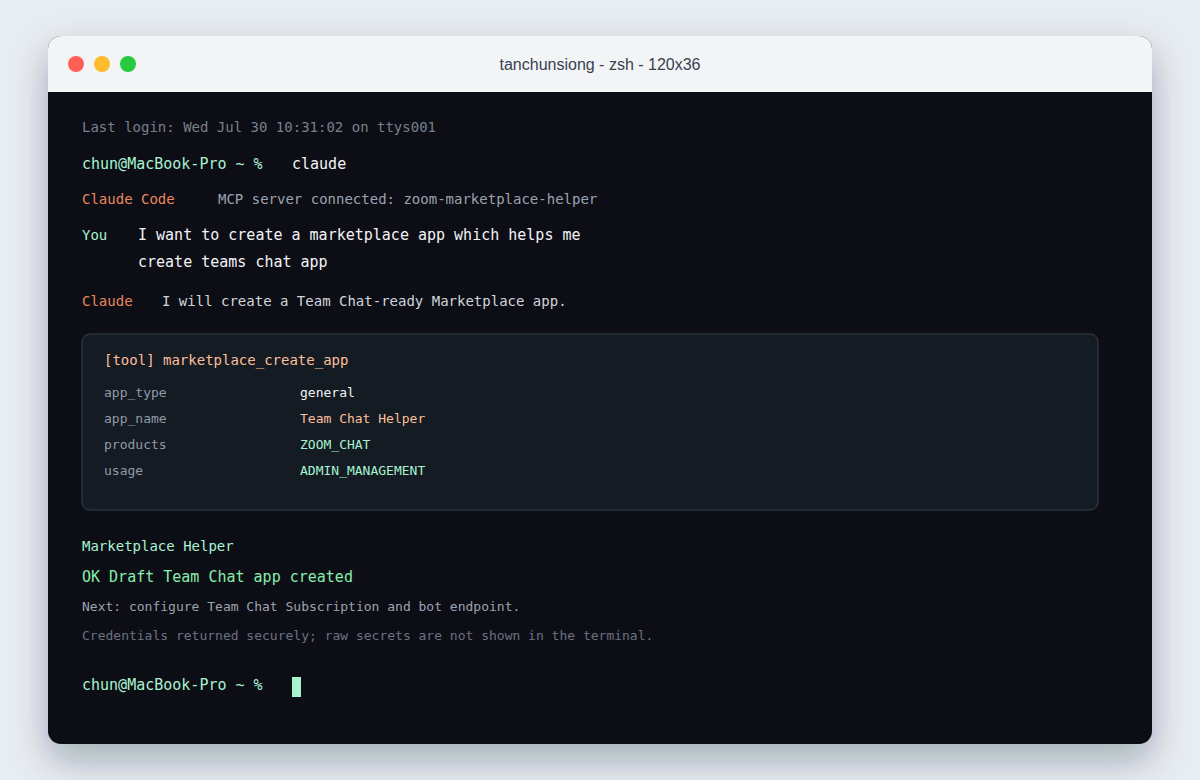Viewport: 1200px width, 780px height.
Task: Click the 'ADMIN_MANAGEMENT' value
Action: tap(362, 471)
